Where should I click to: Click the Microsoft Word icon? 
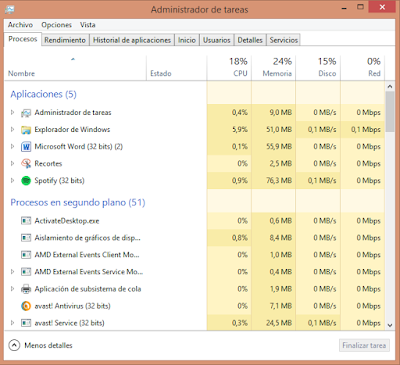coord(26,147)
